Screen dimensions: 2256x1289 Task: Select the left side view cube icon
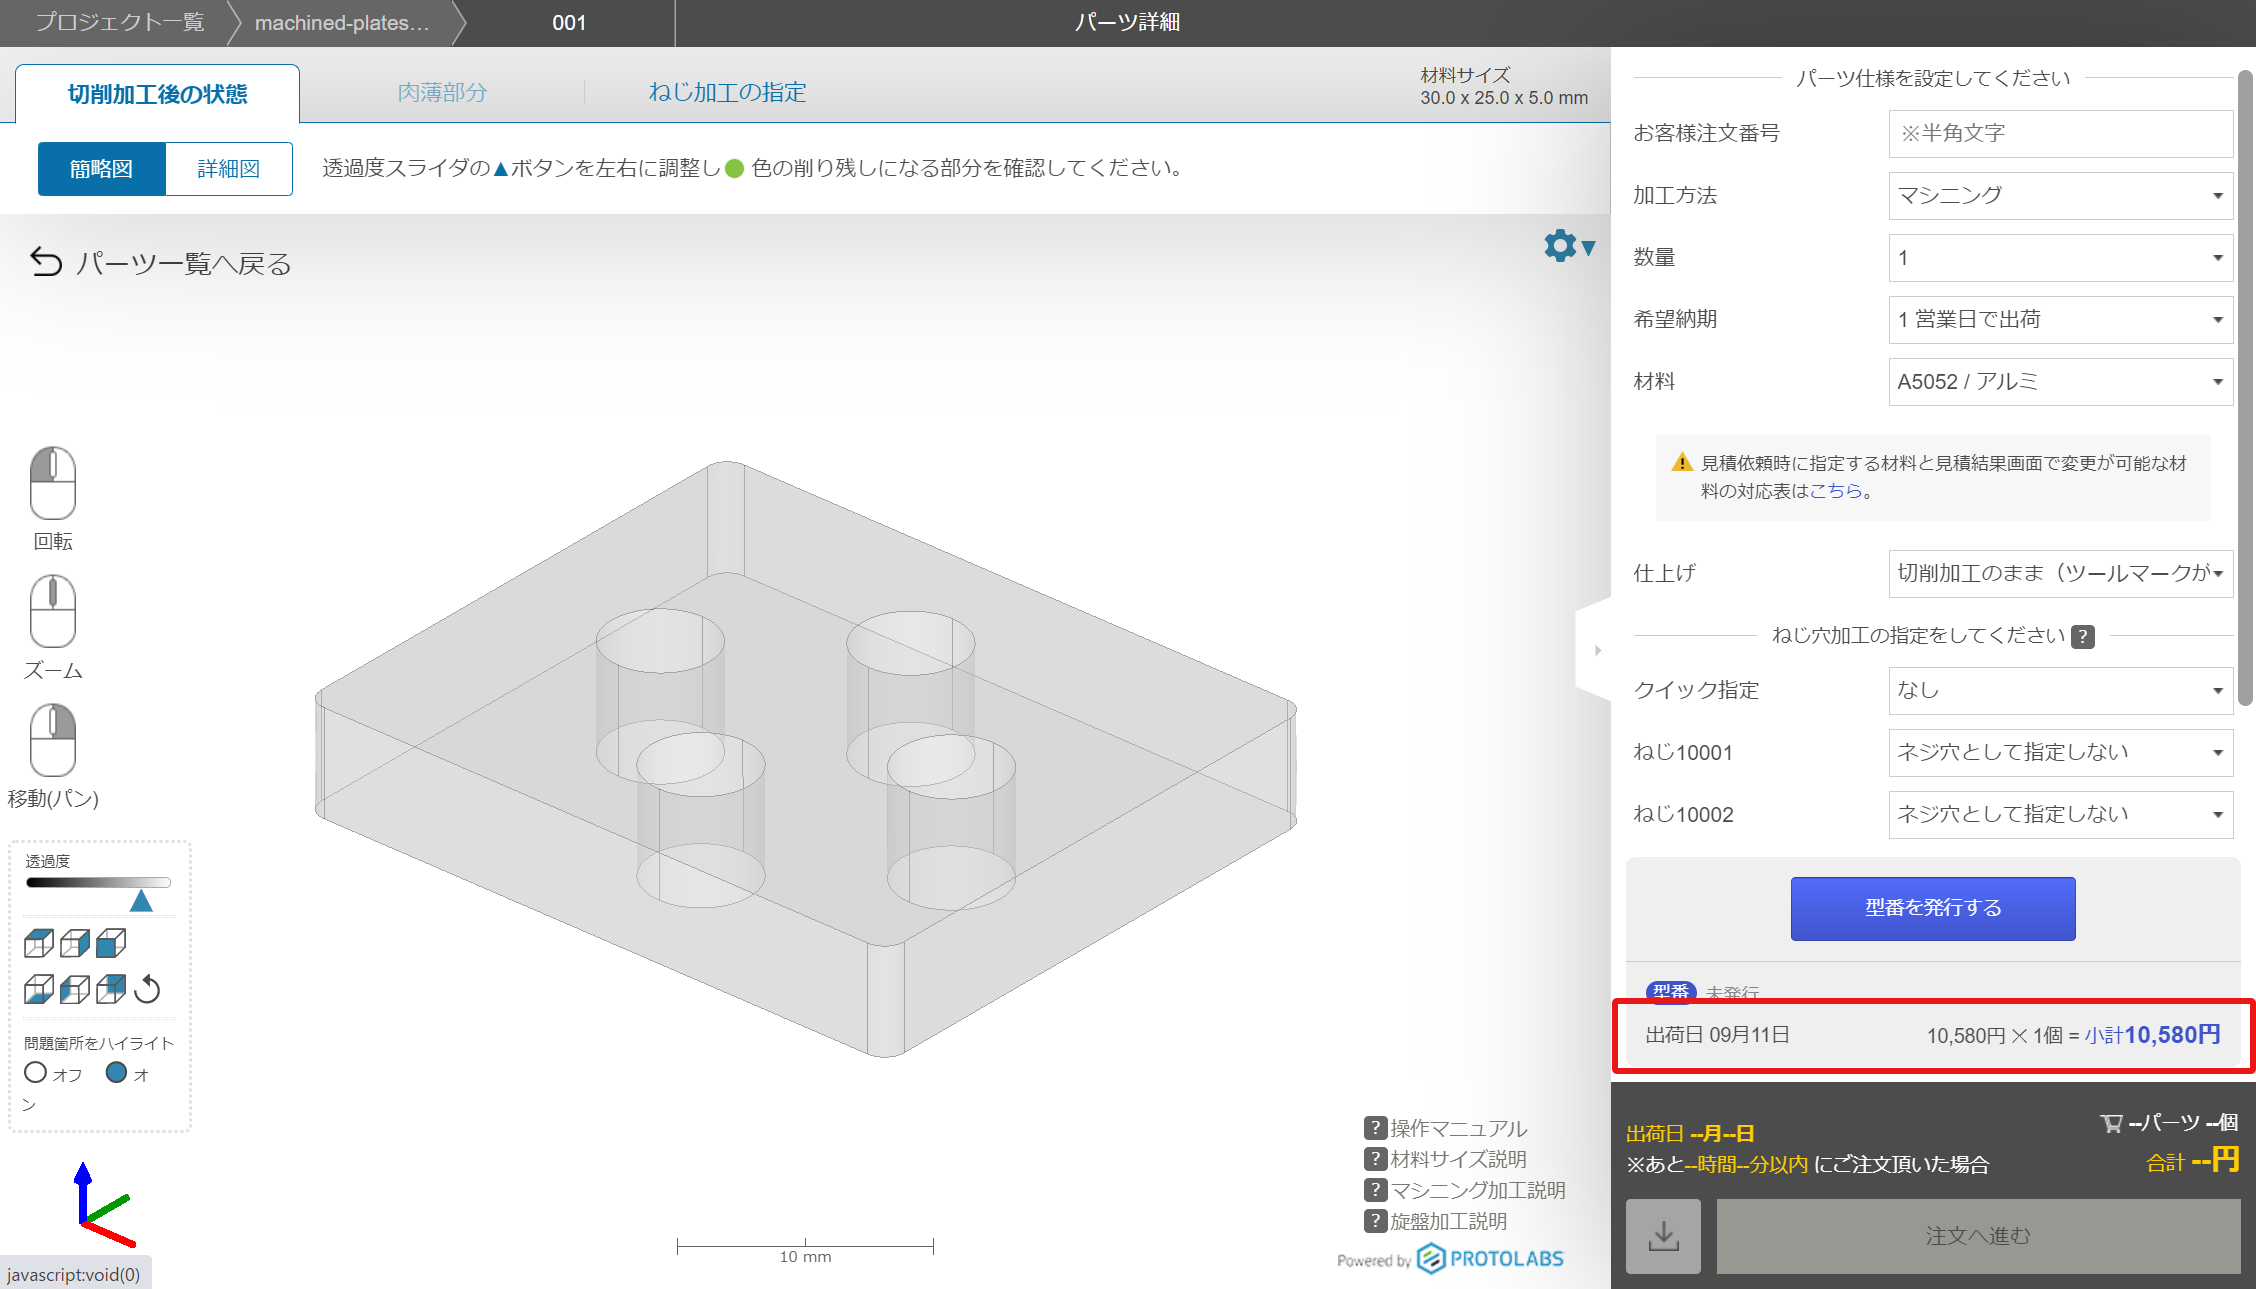pos(75,989)
